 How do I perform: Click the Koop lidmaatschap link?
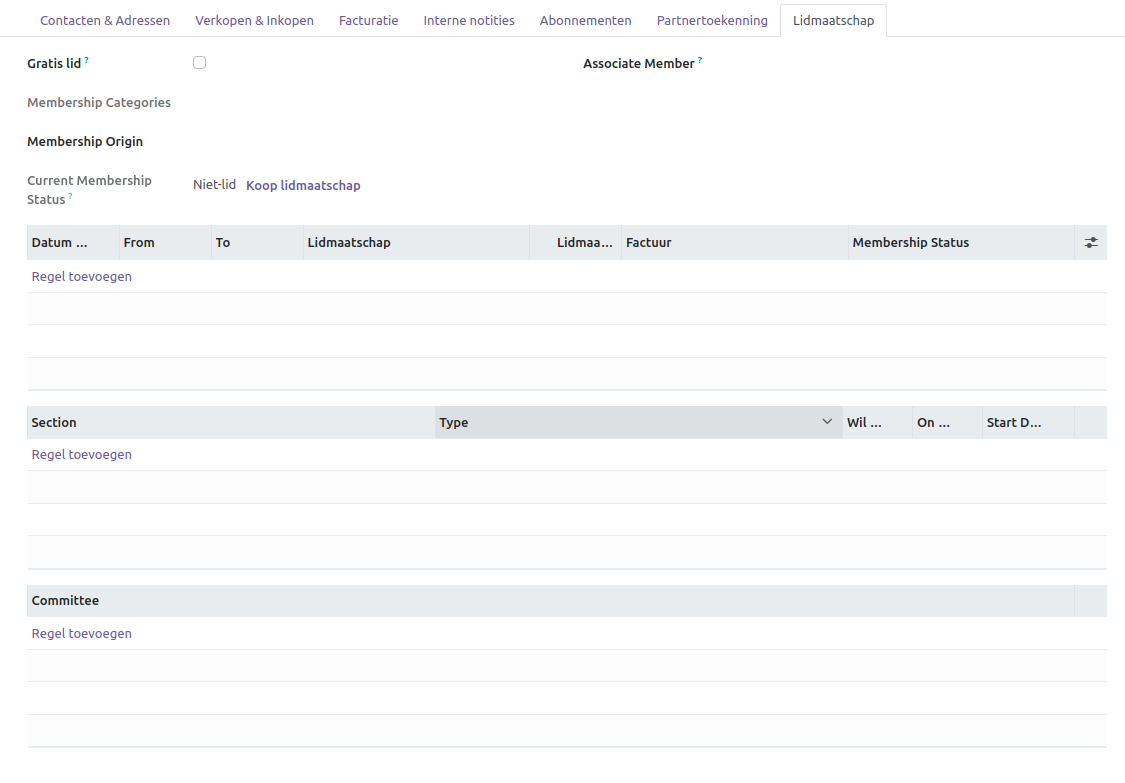tap(303, 185)
